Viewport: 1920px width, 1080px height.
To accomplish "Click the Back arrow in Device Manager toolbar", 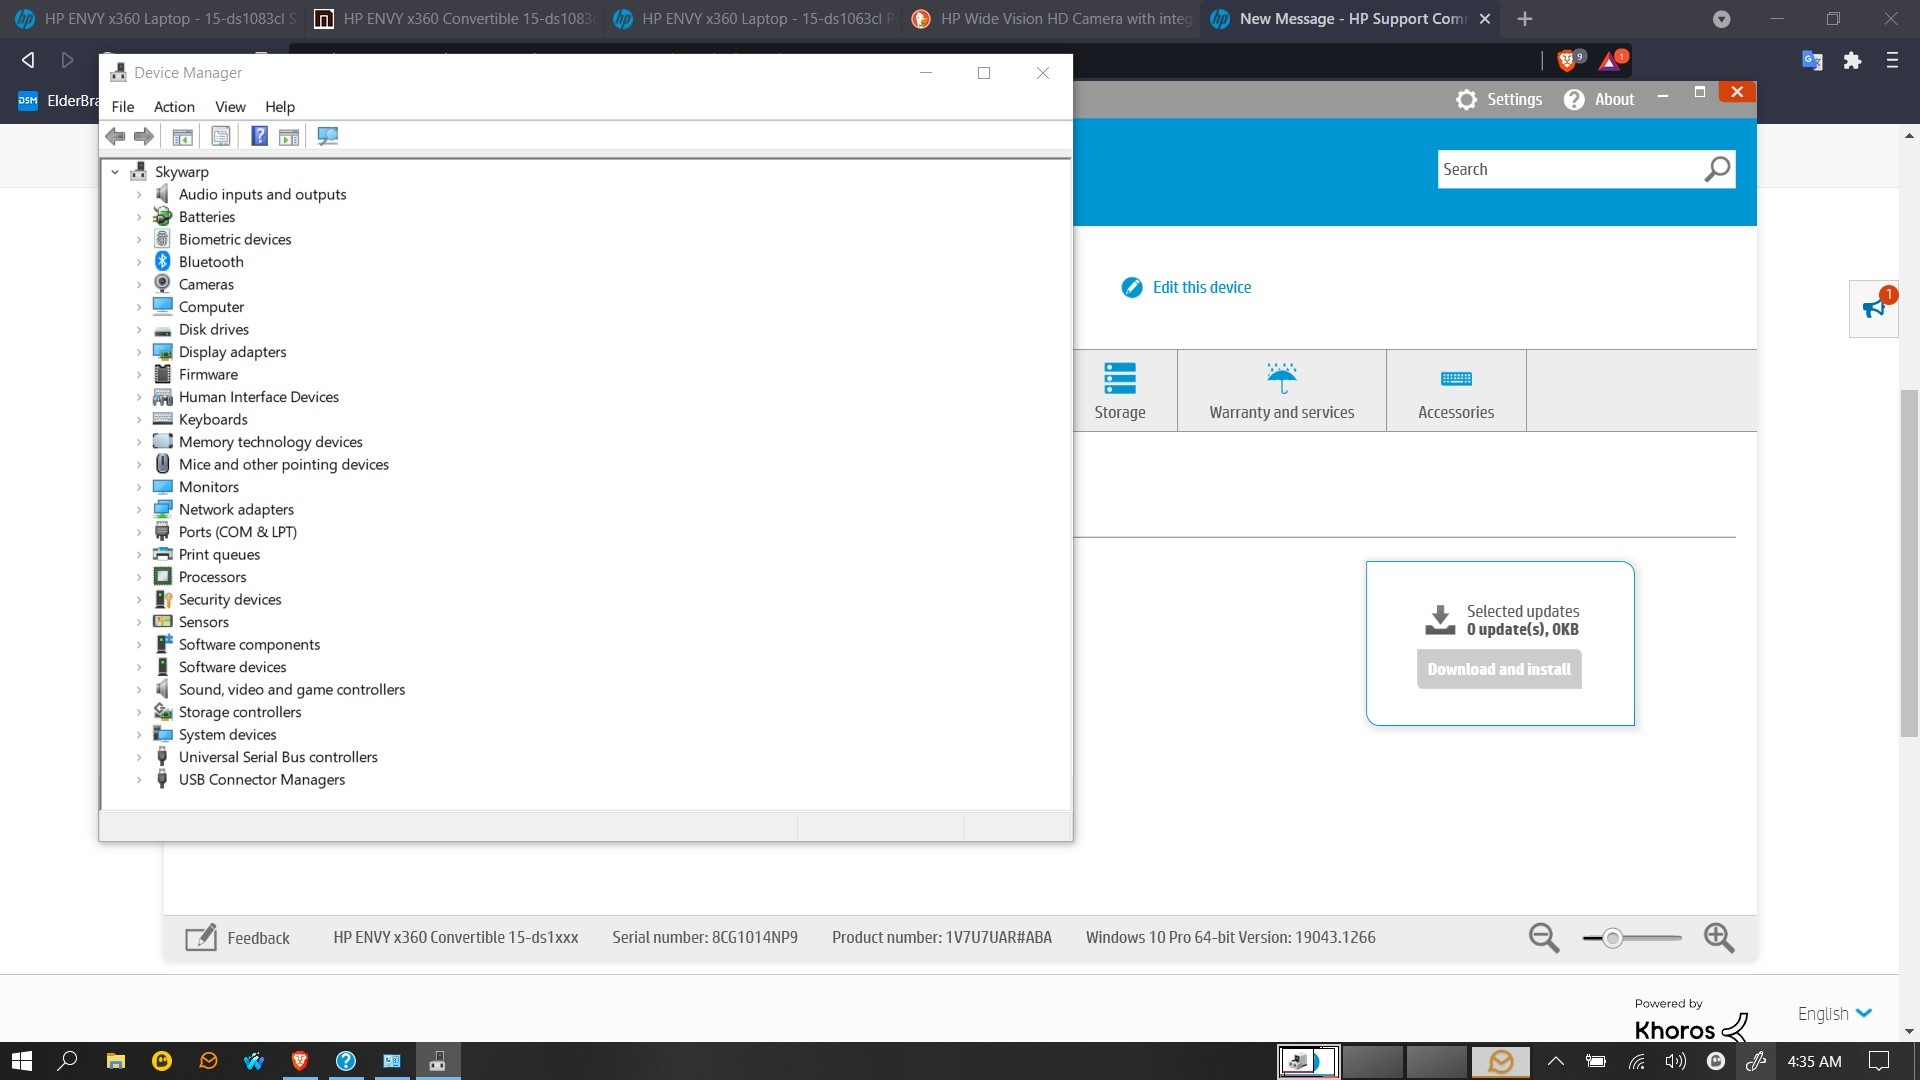I will click(x=115, y=136).
